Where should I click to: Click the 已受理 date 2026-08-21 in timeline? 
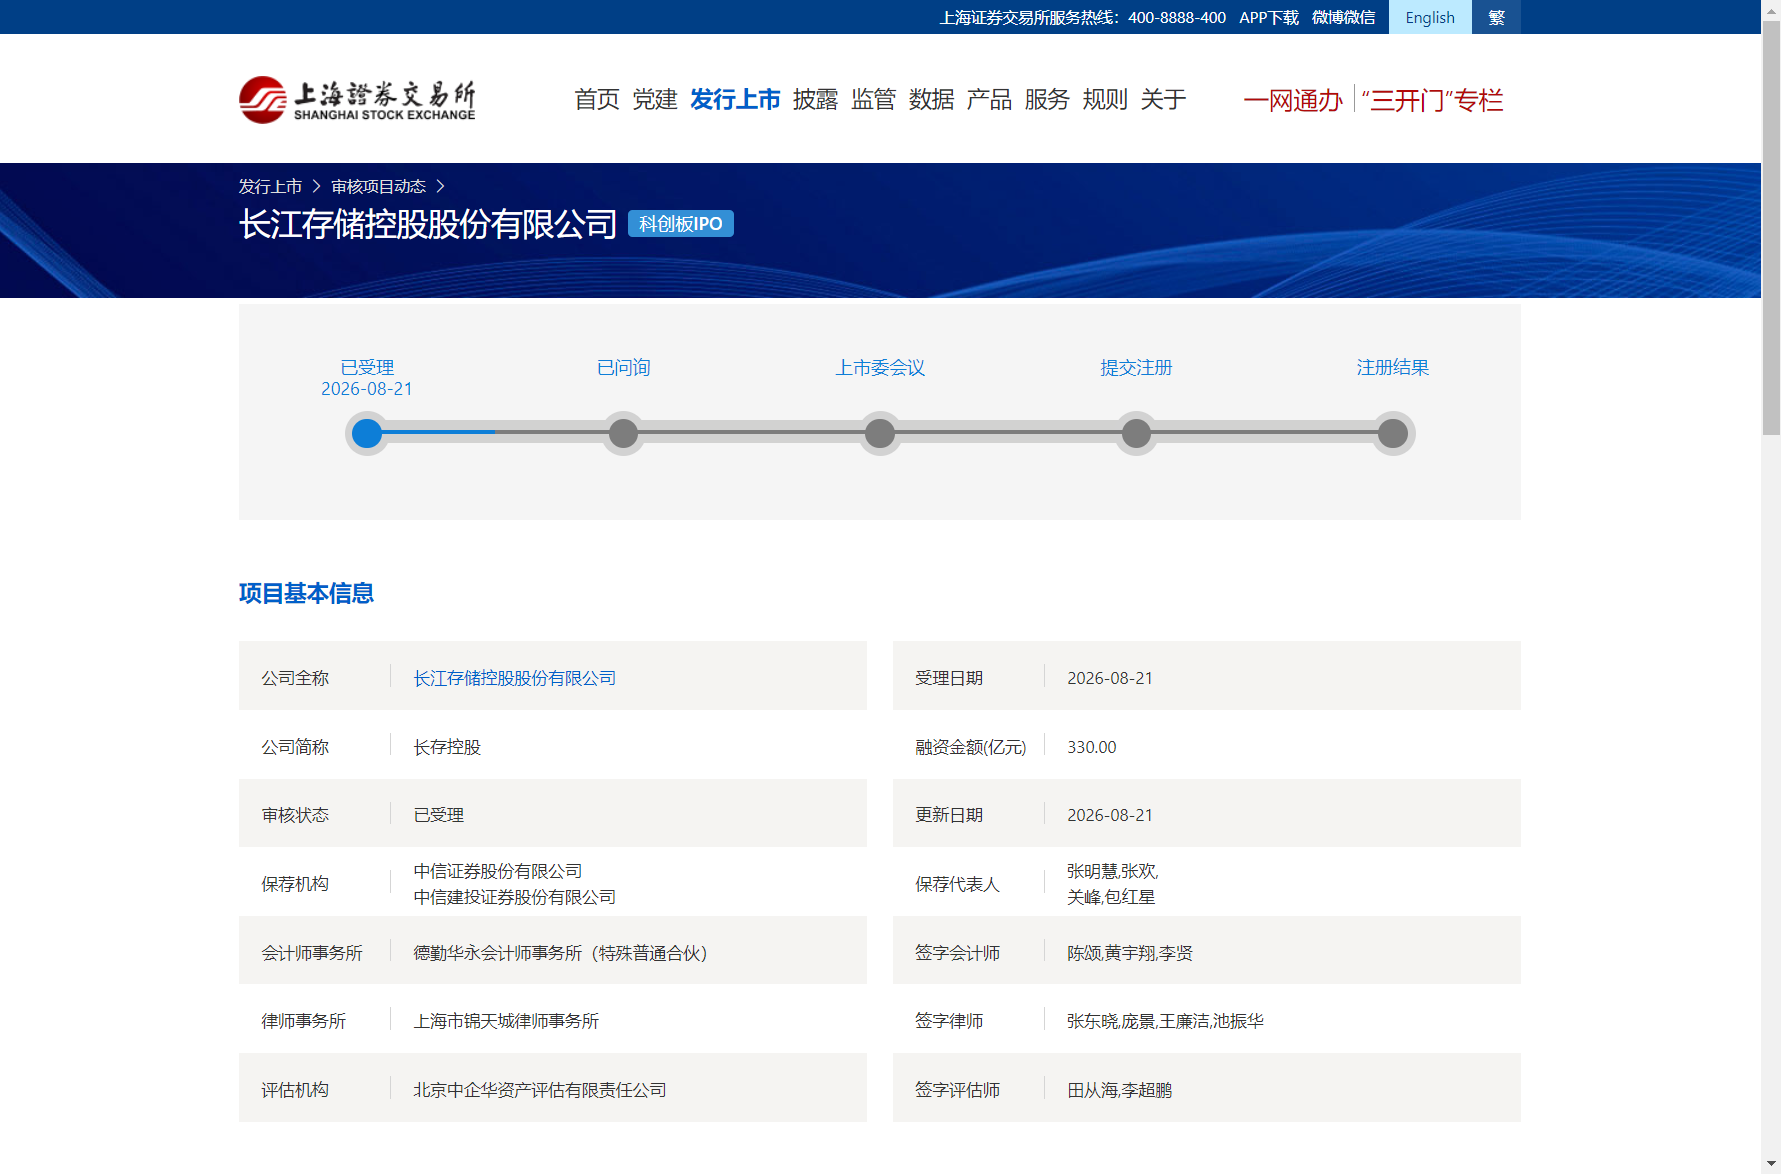[367, 389]
